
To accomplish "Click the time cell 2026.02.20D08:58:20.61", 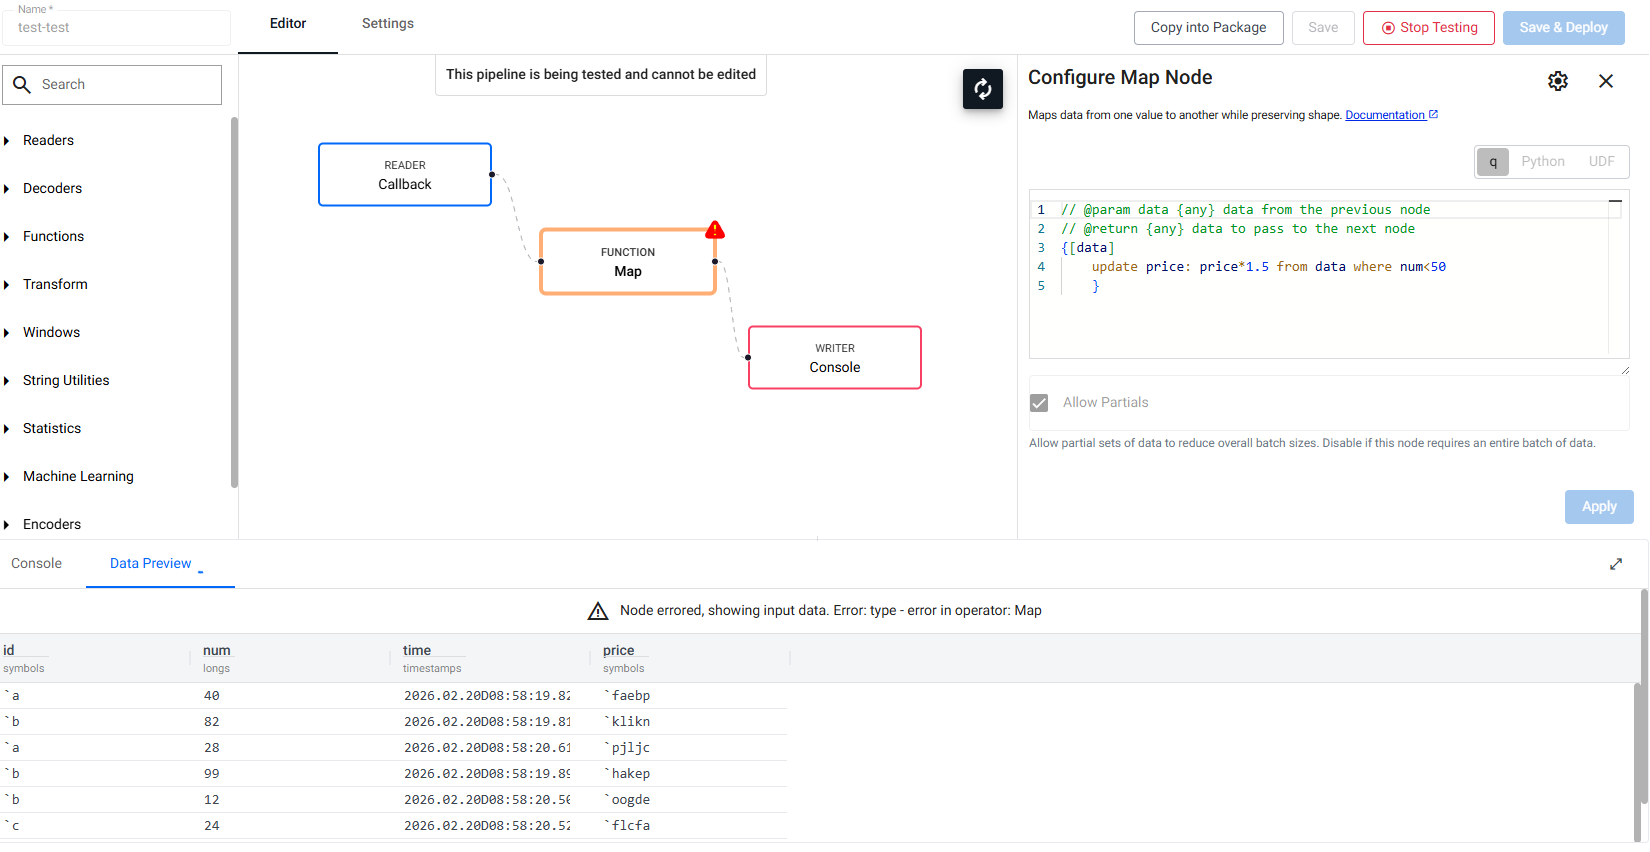I will 487,748.
